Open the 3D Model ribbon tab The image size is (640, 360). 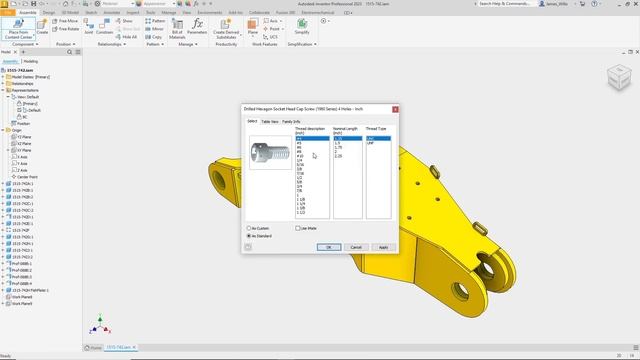70,13
